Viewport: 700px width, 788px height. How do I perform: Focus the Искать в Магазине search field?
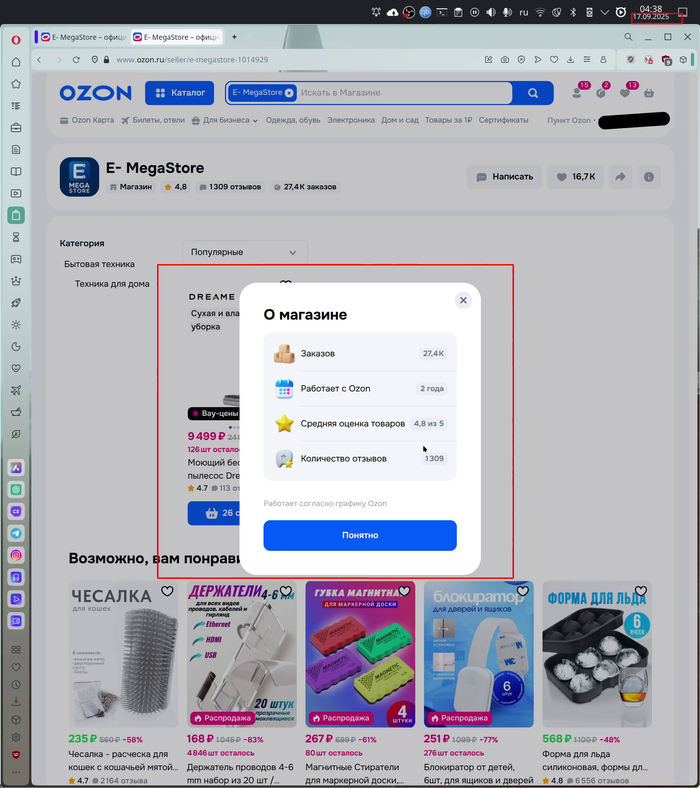pos(404,93)
